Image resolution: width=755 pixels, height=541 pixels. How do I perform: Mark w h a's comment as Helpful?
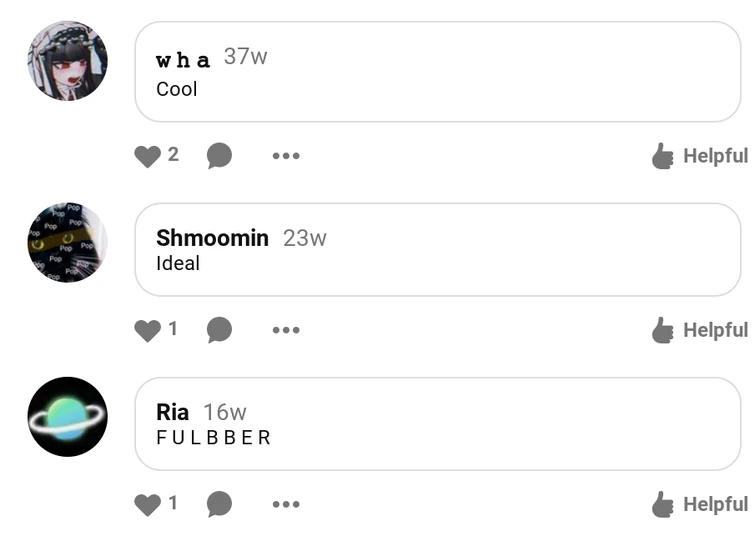699,156
